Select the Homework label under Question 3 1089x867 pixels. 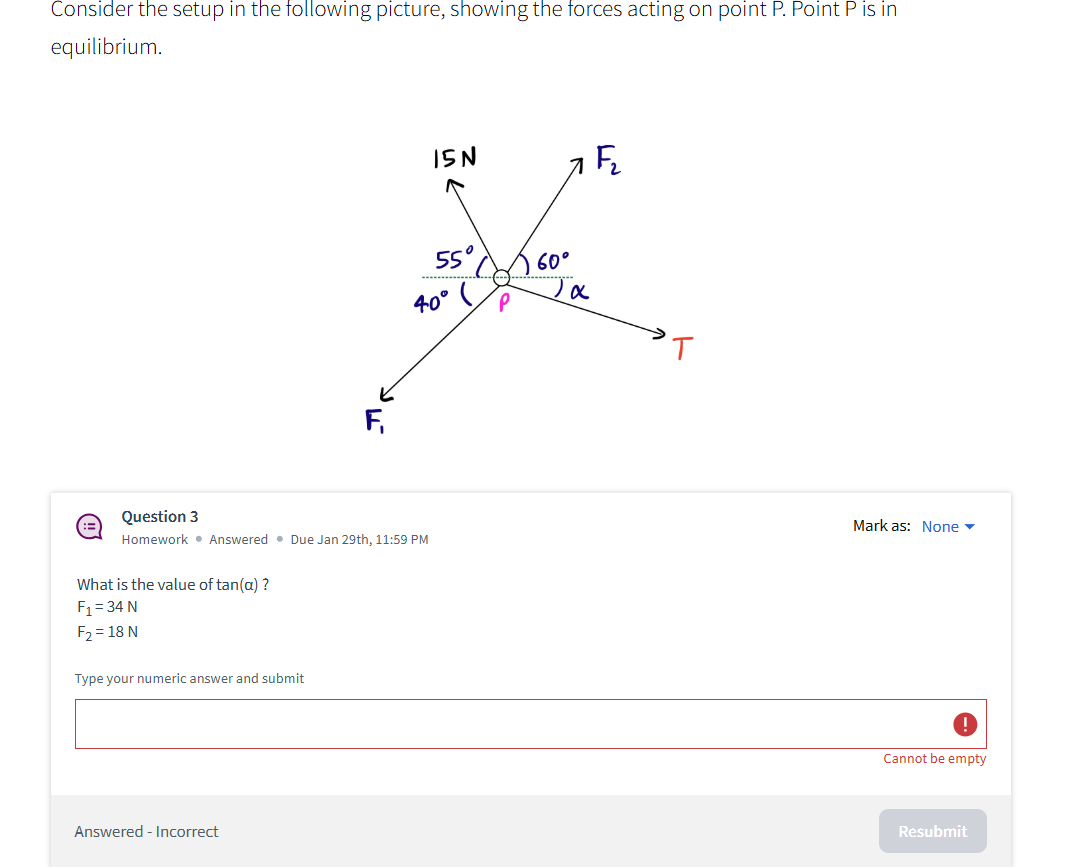[x=154, y=539]
